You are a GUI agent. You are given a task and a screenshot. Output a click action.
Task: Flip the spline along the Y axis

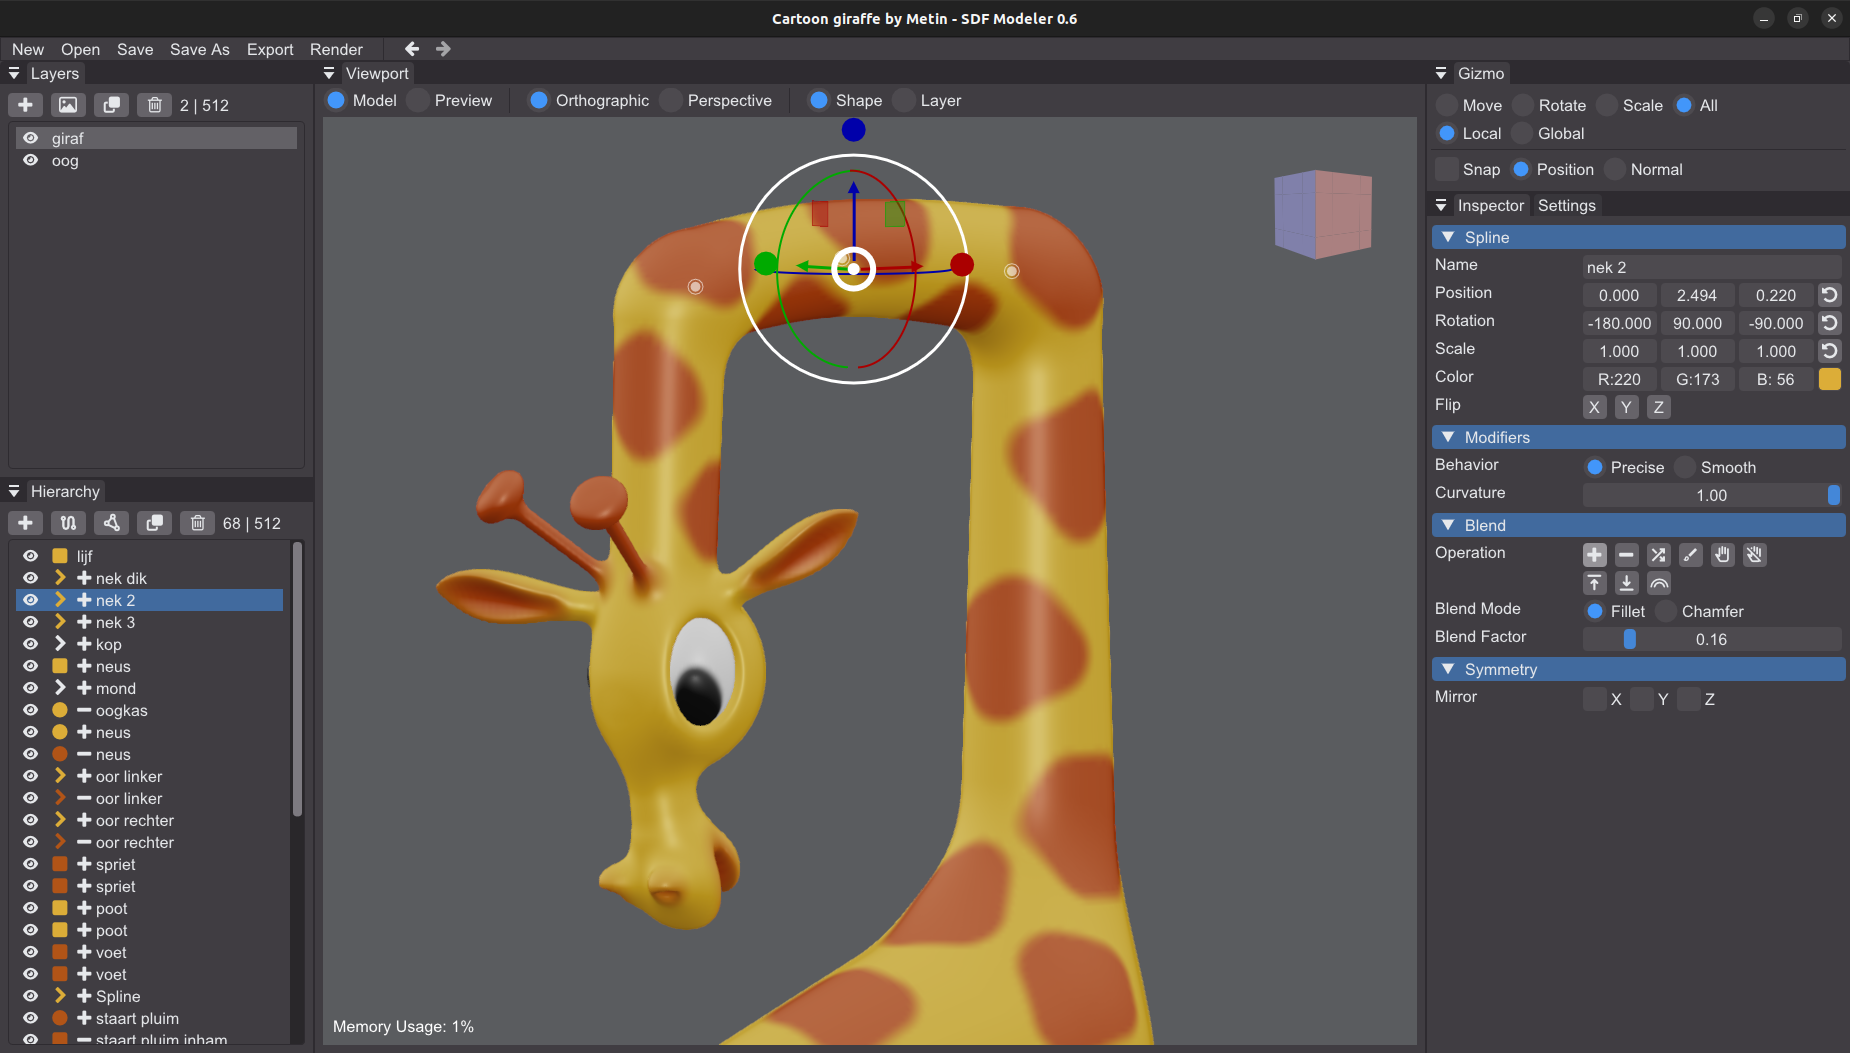pos(1626,407)
